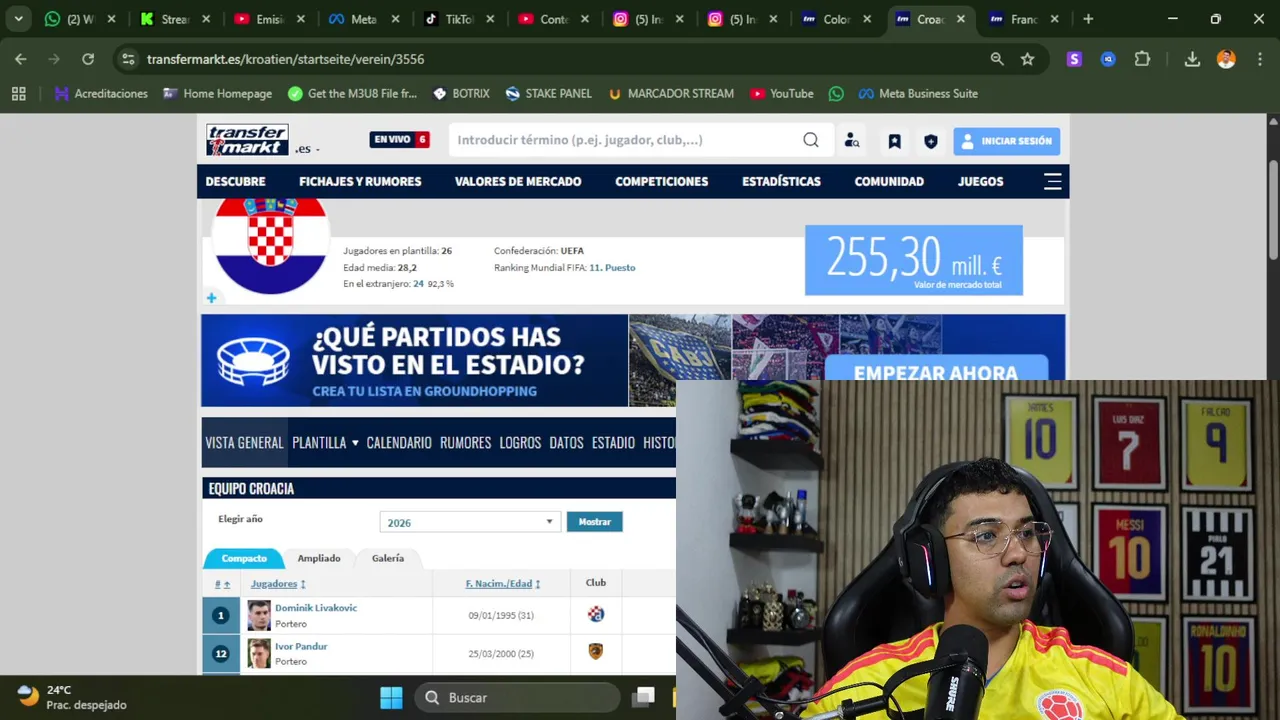The height and width of the screenshot is (720, 1280).
Task: Open Ivor Pandur player link
Action: pyautogui.click(x=301, y=646)
